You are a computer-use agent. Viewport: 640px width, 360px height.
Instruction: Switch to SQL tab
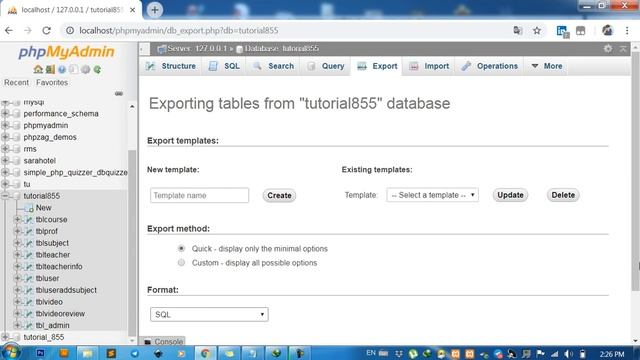point(224,66)
